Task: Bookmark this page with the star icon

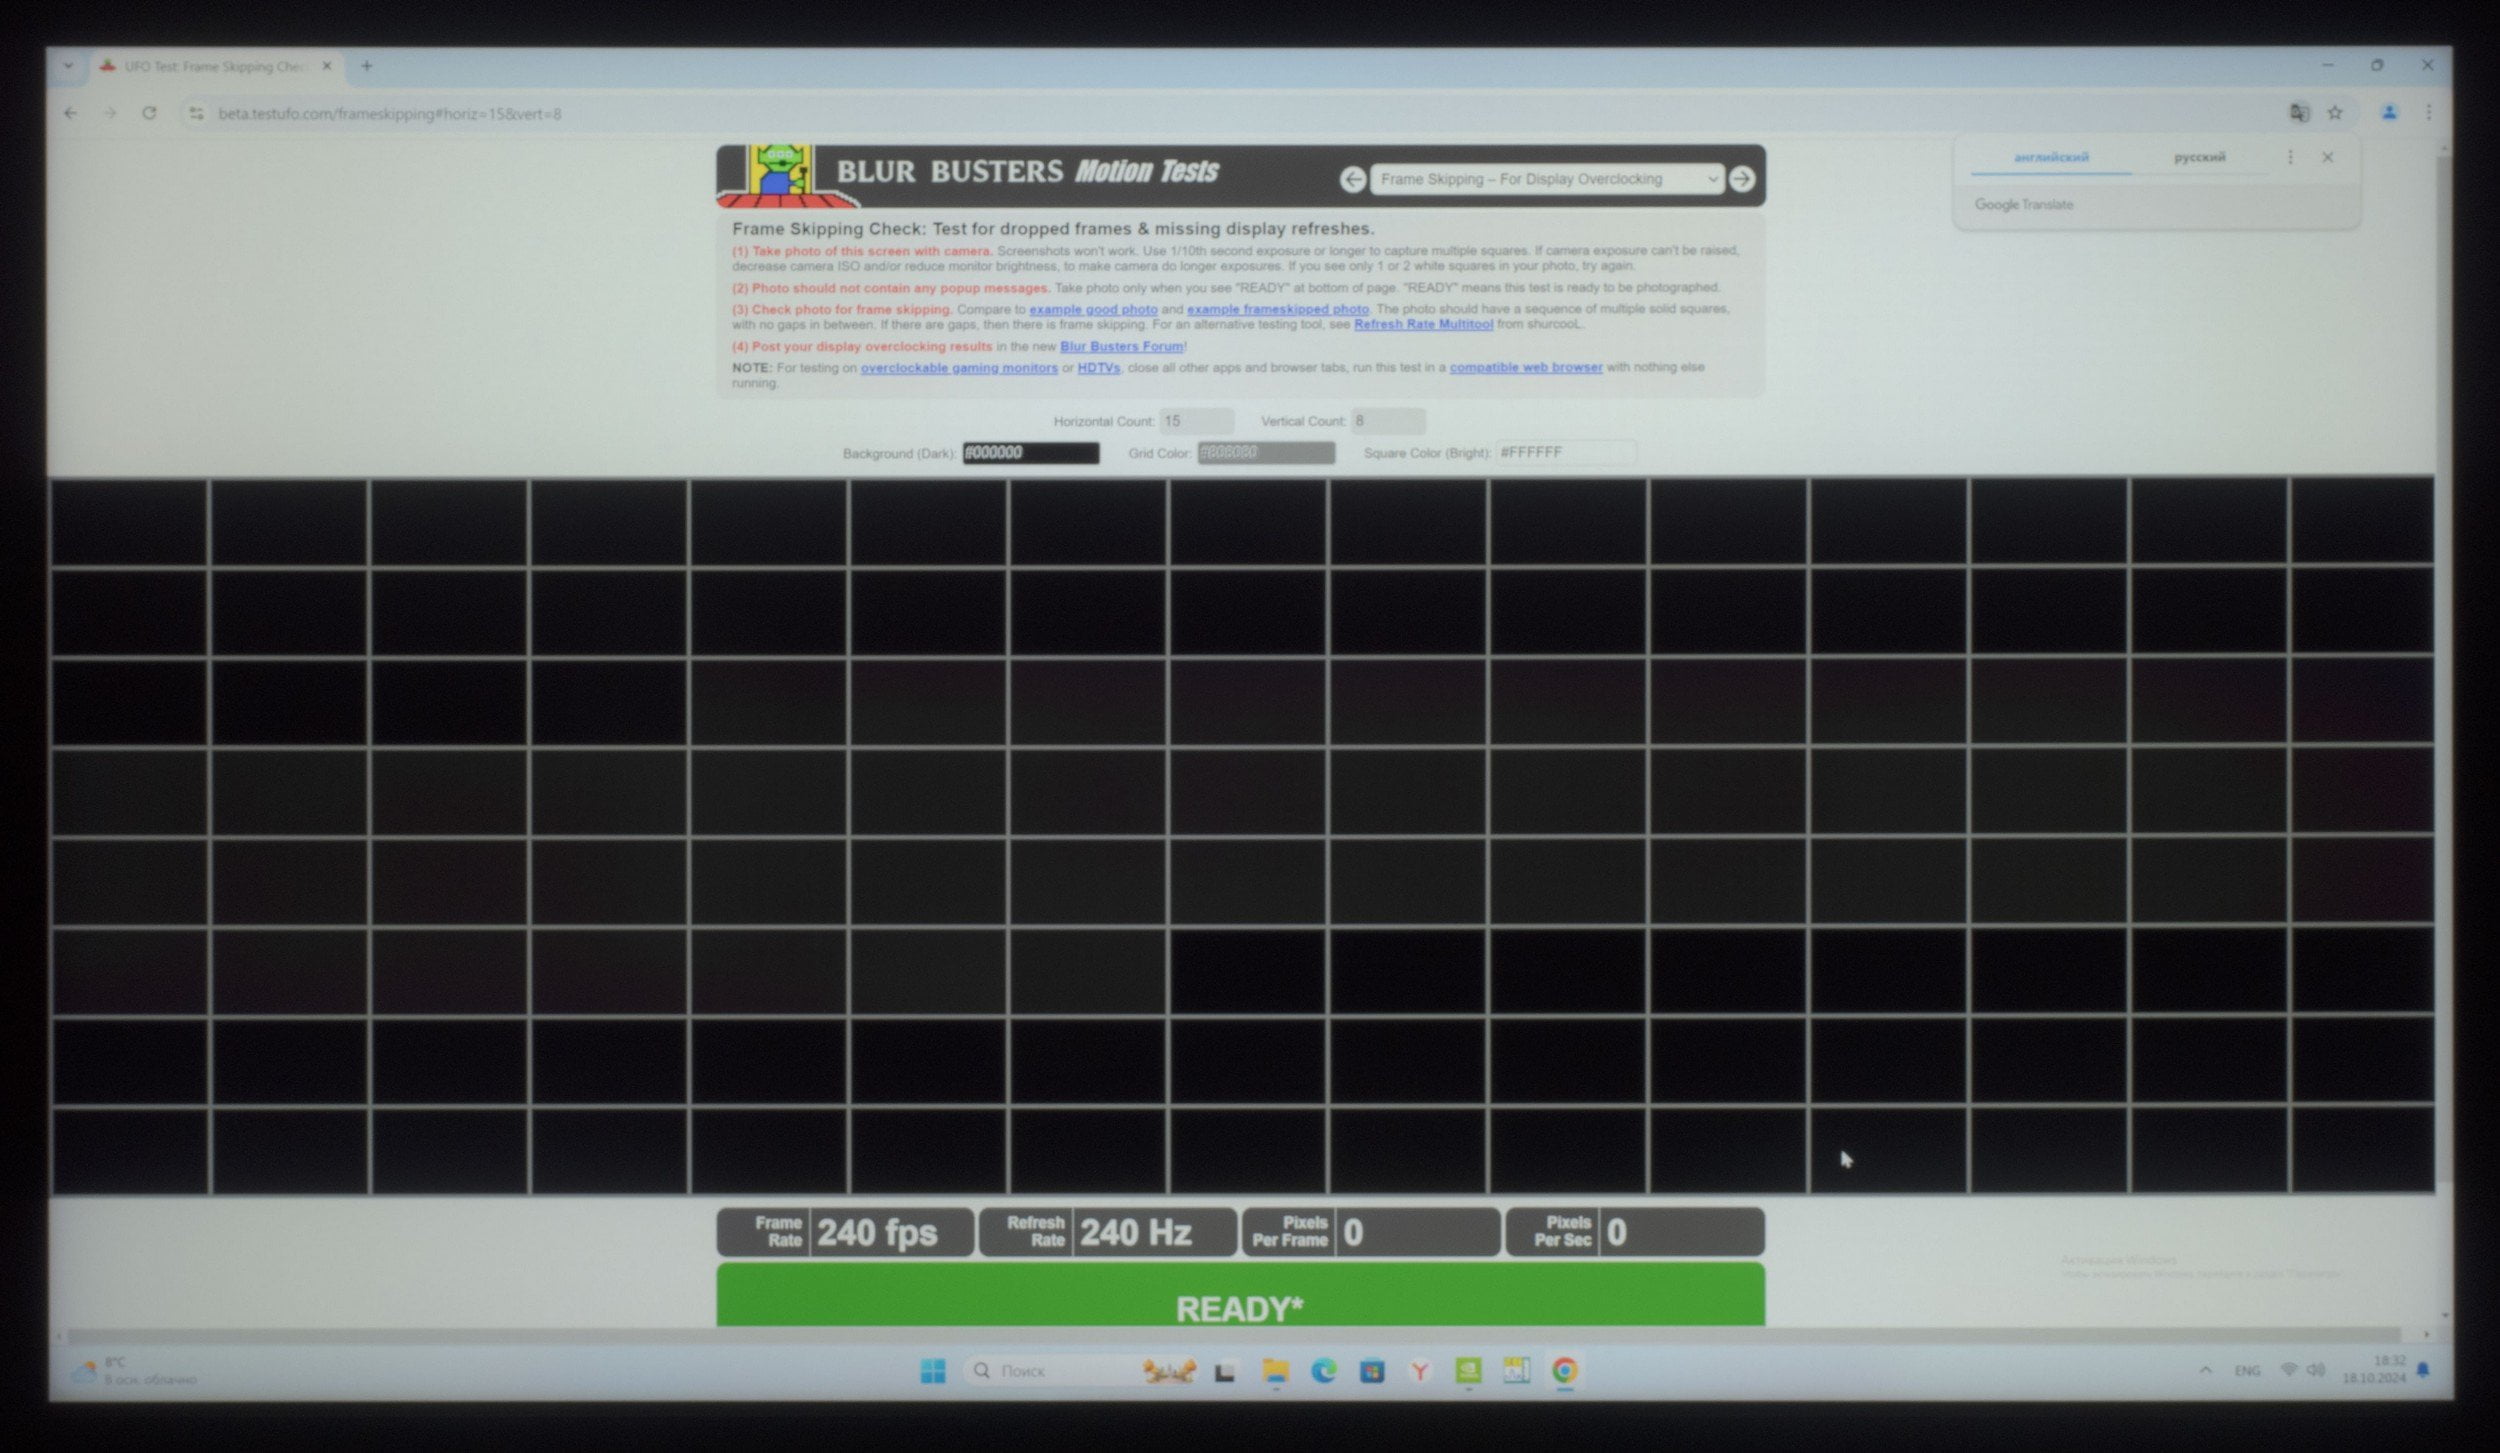Action: pos(2335,113)
